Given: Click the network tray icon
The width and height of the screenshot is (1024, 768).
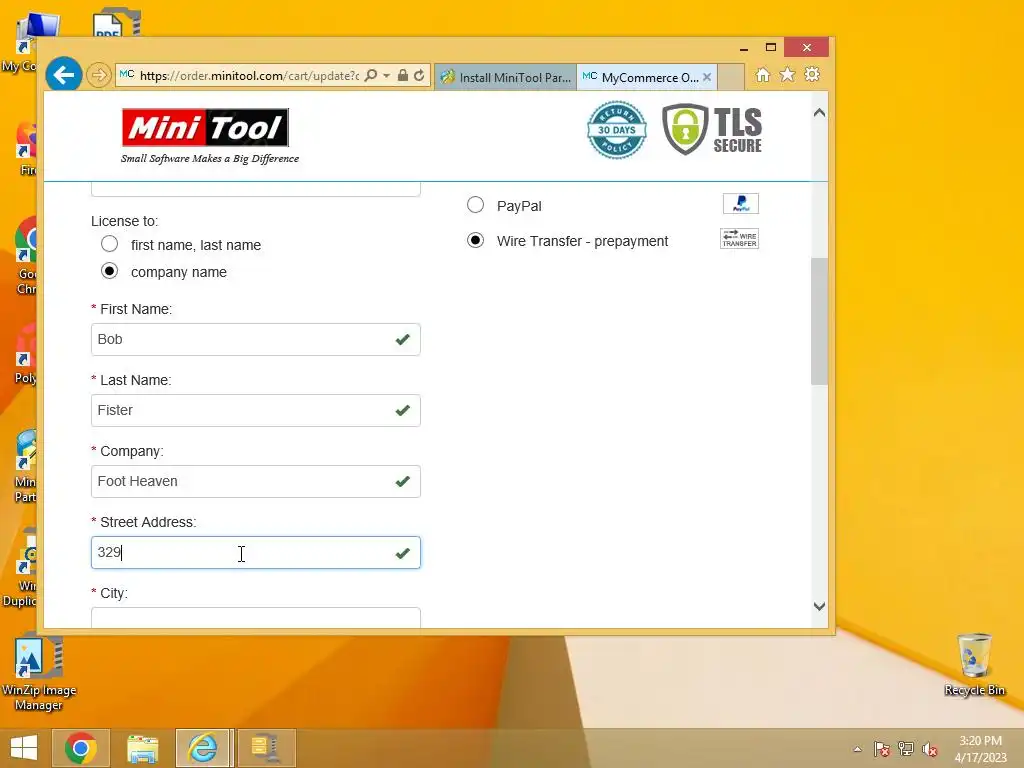Looking at the screenshot, I should (906, 749).
